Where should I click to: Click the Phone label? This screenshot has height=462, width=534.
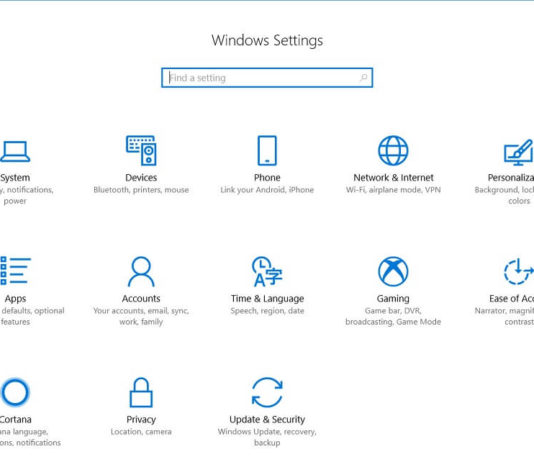coord(267,177)
